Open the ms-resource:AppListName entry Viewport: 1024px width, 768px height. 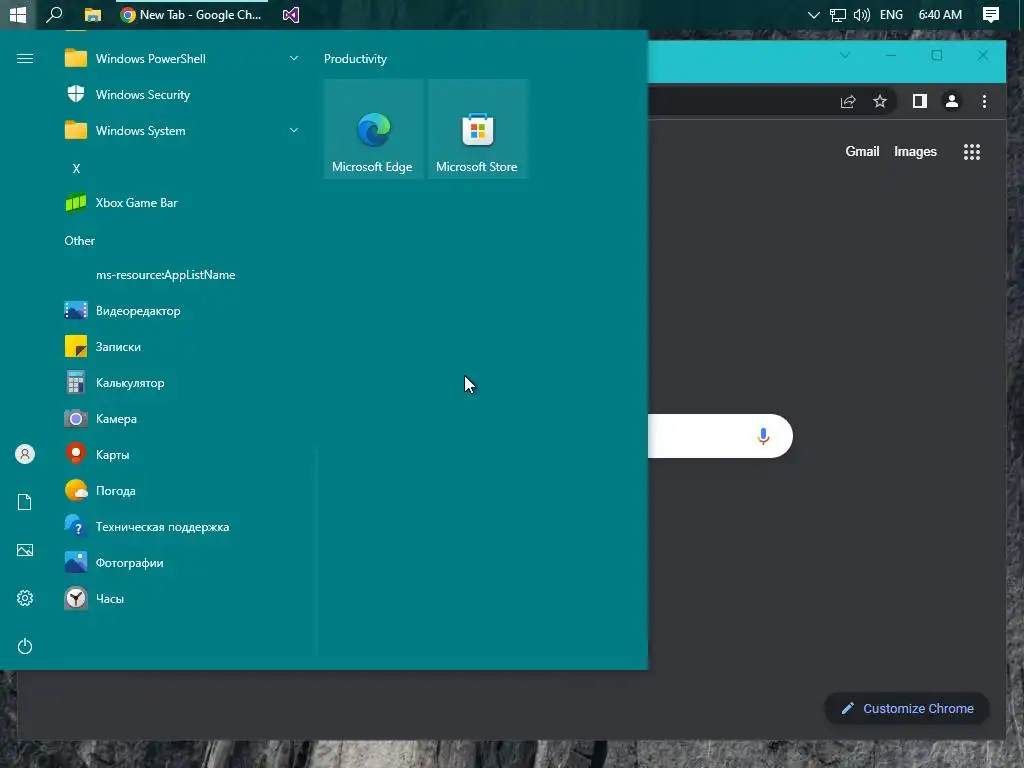(x=180, y=275)
